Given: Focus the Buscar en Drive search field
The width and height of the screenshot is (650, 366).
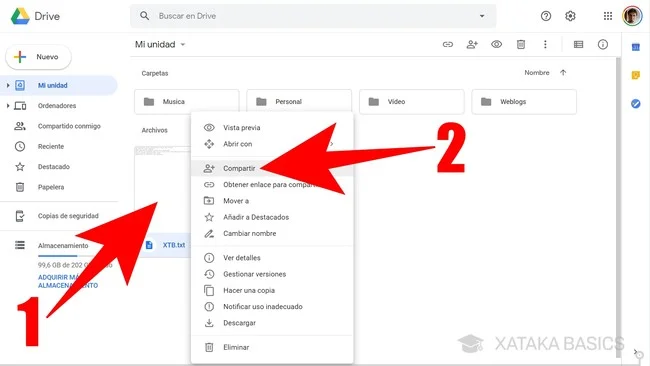Looking at the screenshot, I should [x=313, y=16].
